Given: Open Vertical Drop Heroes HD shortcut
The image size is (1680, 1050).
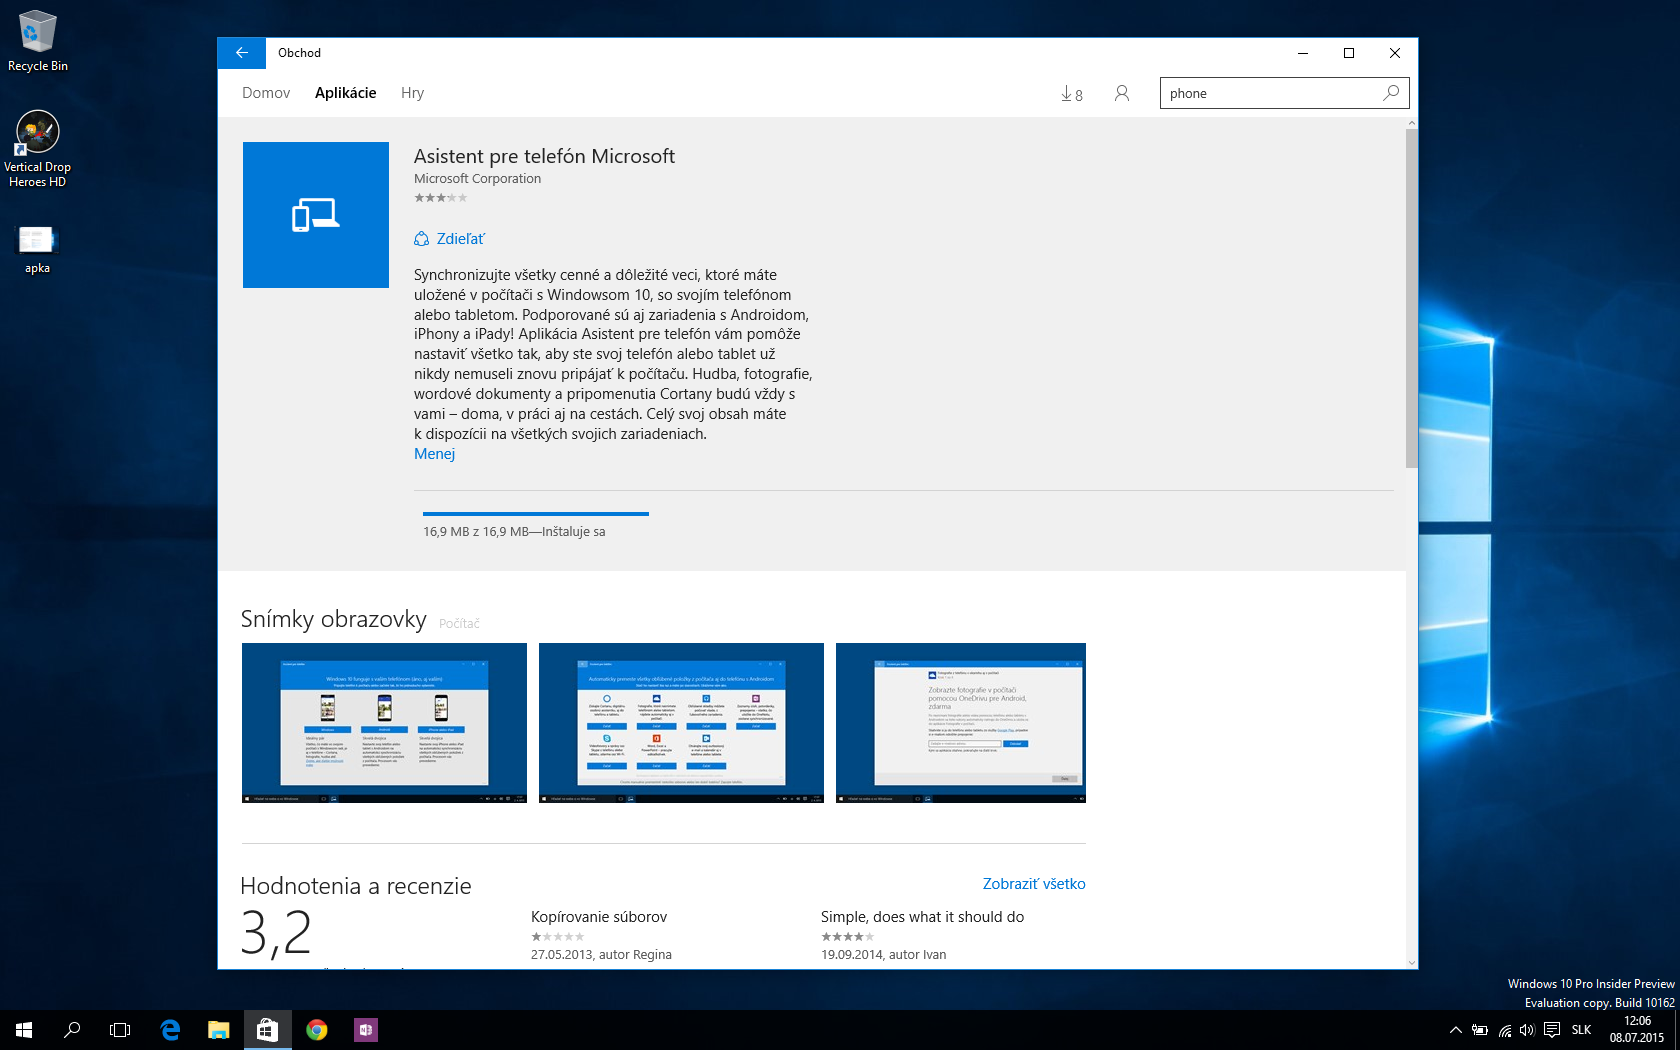Looking at the screenshot, I should tap(38, 150).
